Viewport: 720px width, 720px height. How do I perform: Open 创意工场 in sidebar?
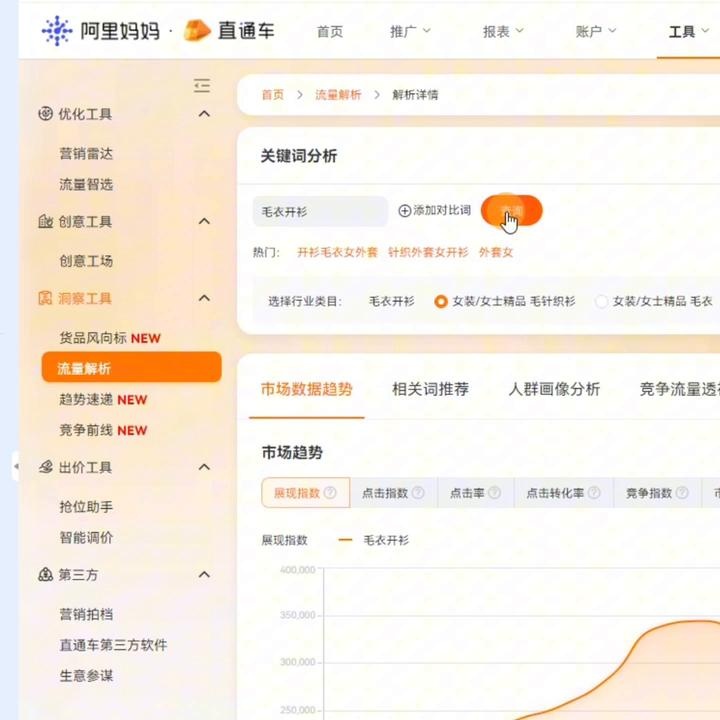[86, 261]
